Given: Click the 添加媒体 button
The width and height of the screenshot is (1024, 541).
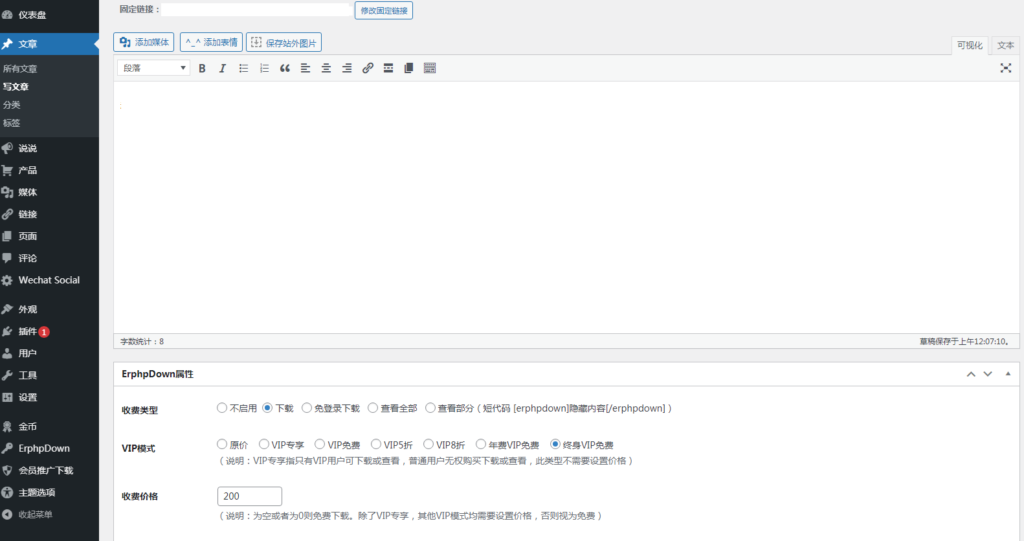Looking at the screenshot, I should point(144,42).
